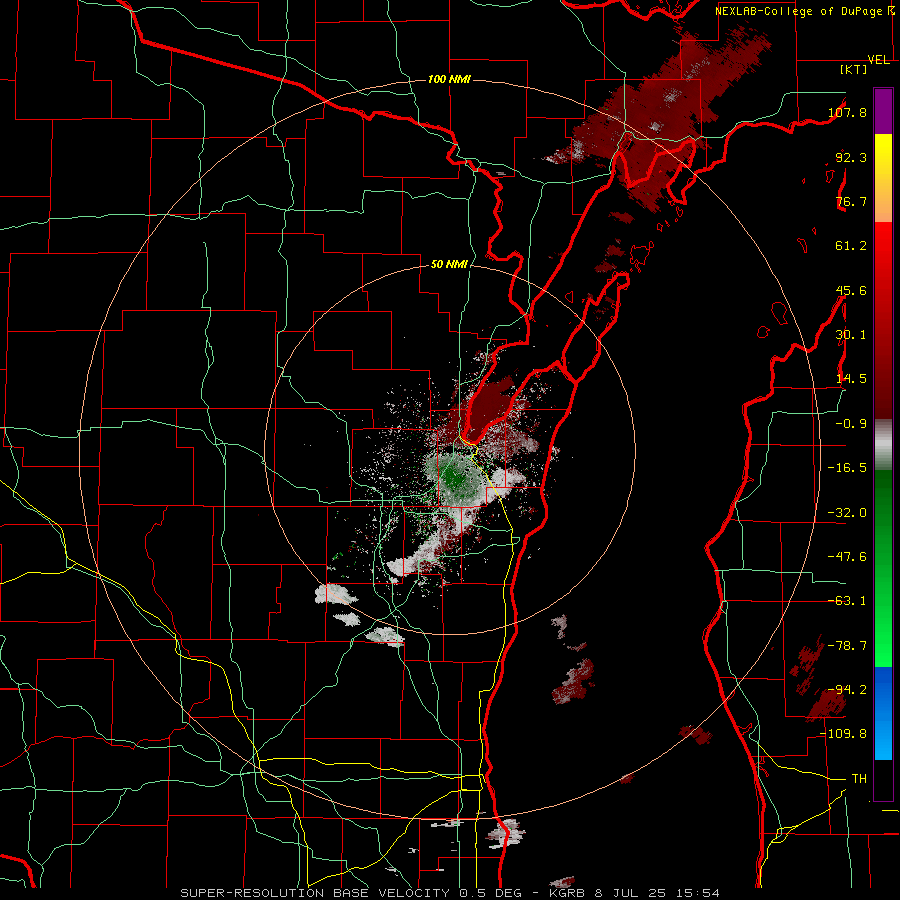The image size is (900, 900).
Task: Click the blue segment of velocity color bar
Action: point(883,713)
